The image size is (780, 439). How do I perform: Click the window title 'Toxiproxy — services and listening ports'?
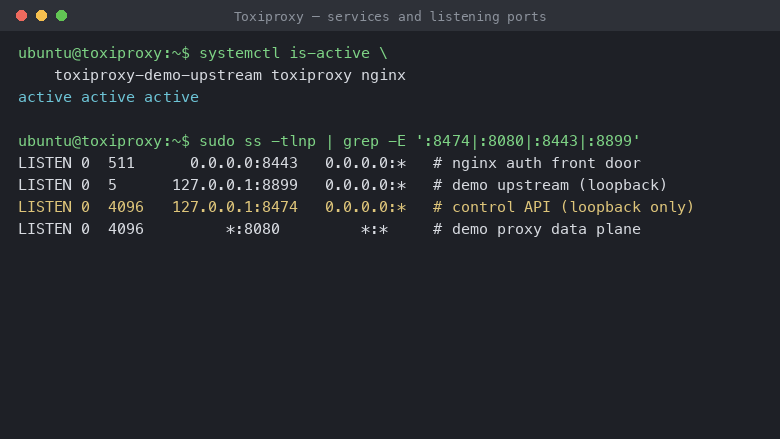390,17
